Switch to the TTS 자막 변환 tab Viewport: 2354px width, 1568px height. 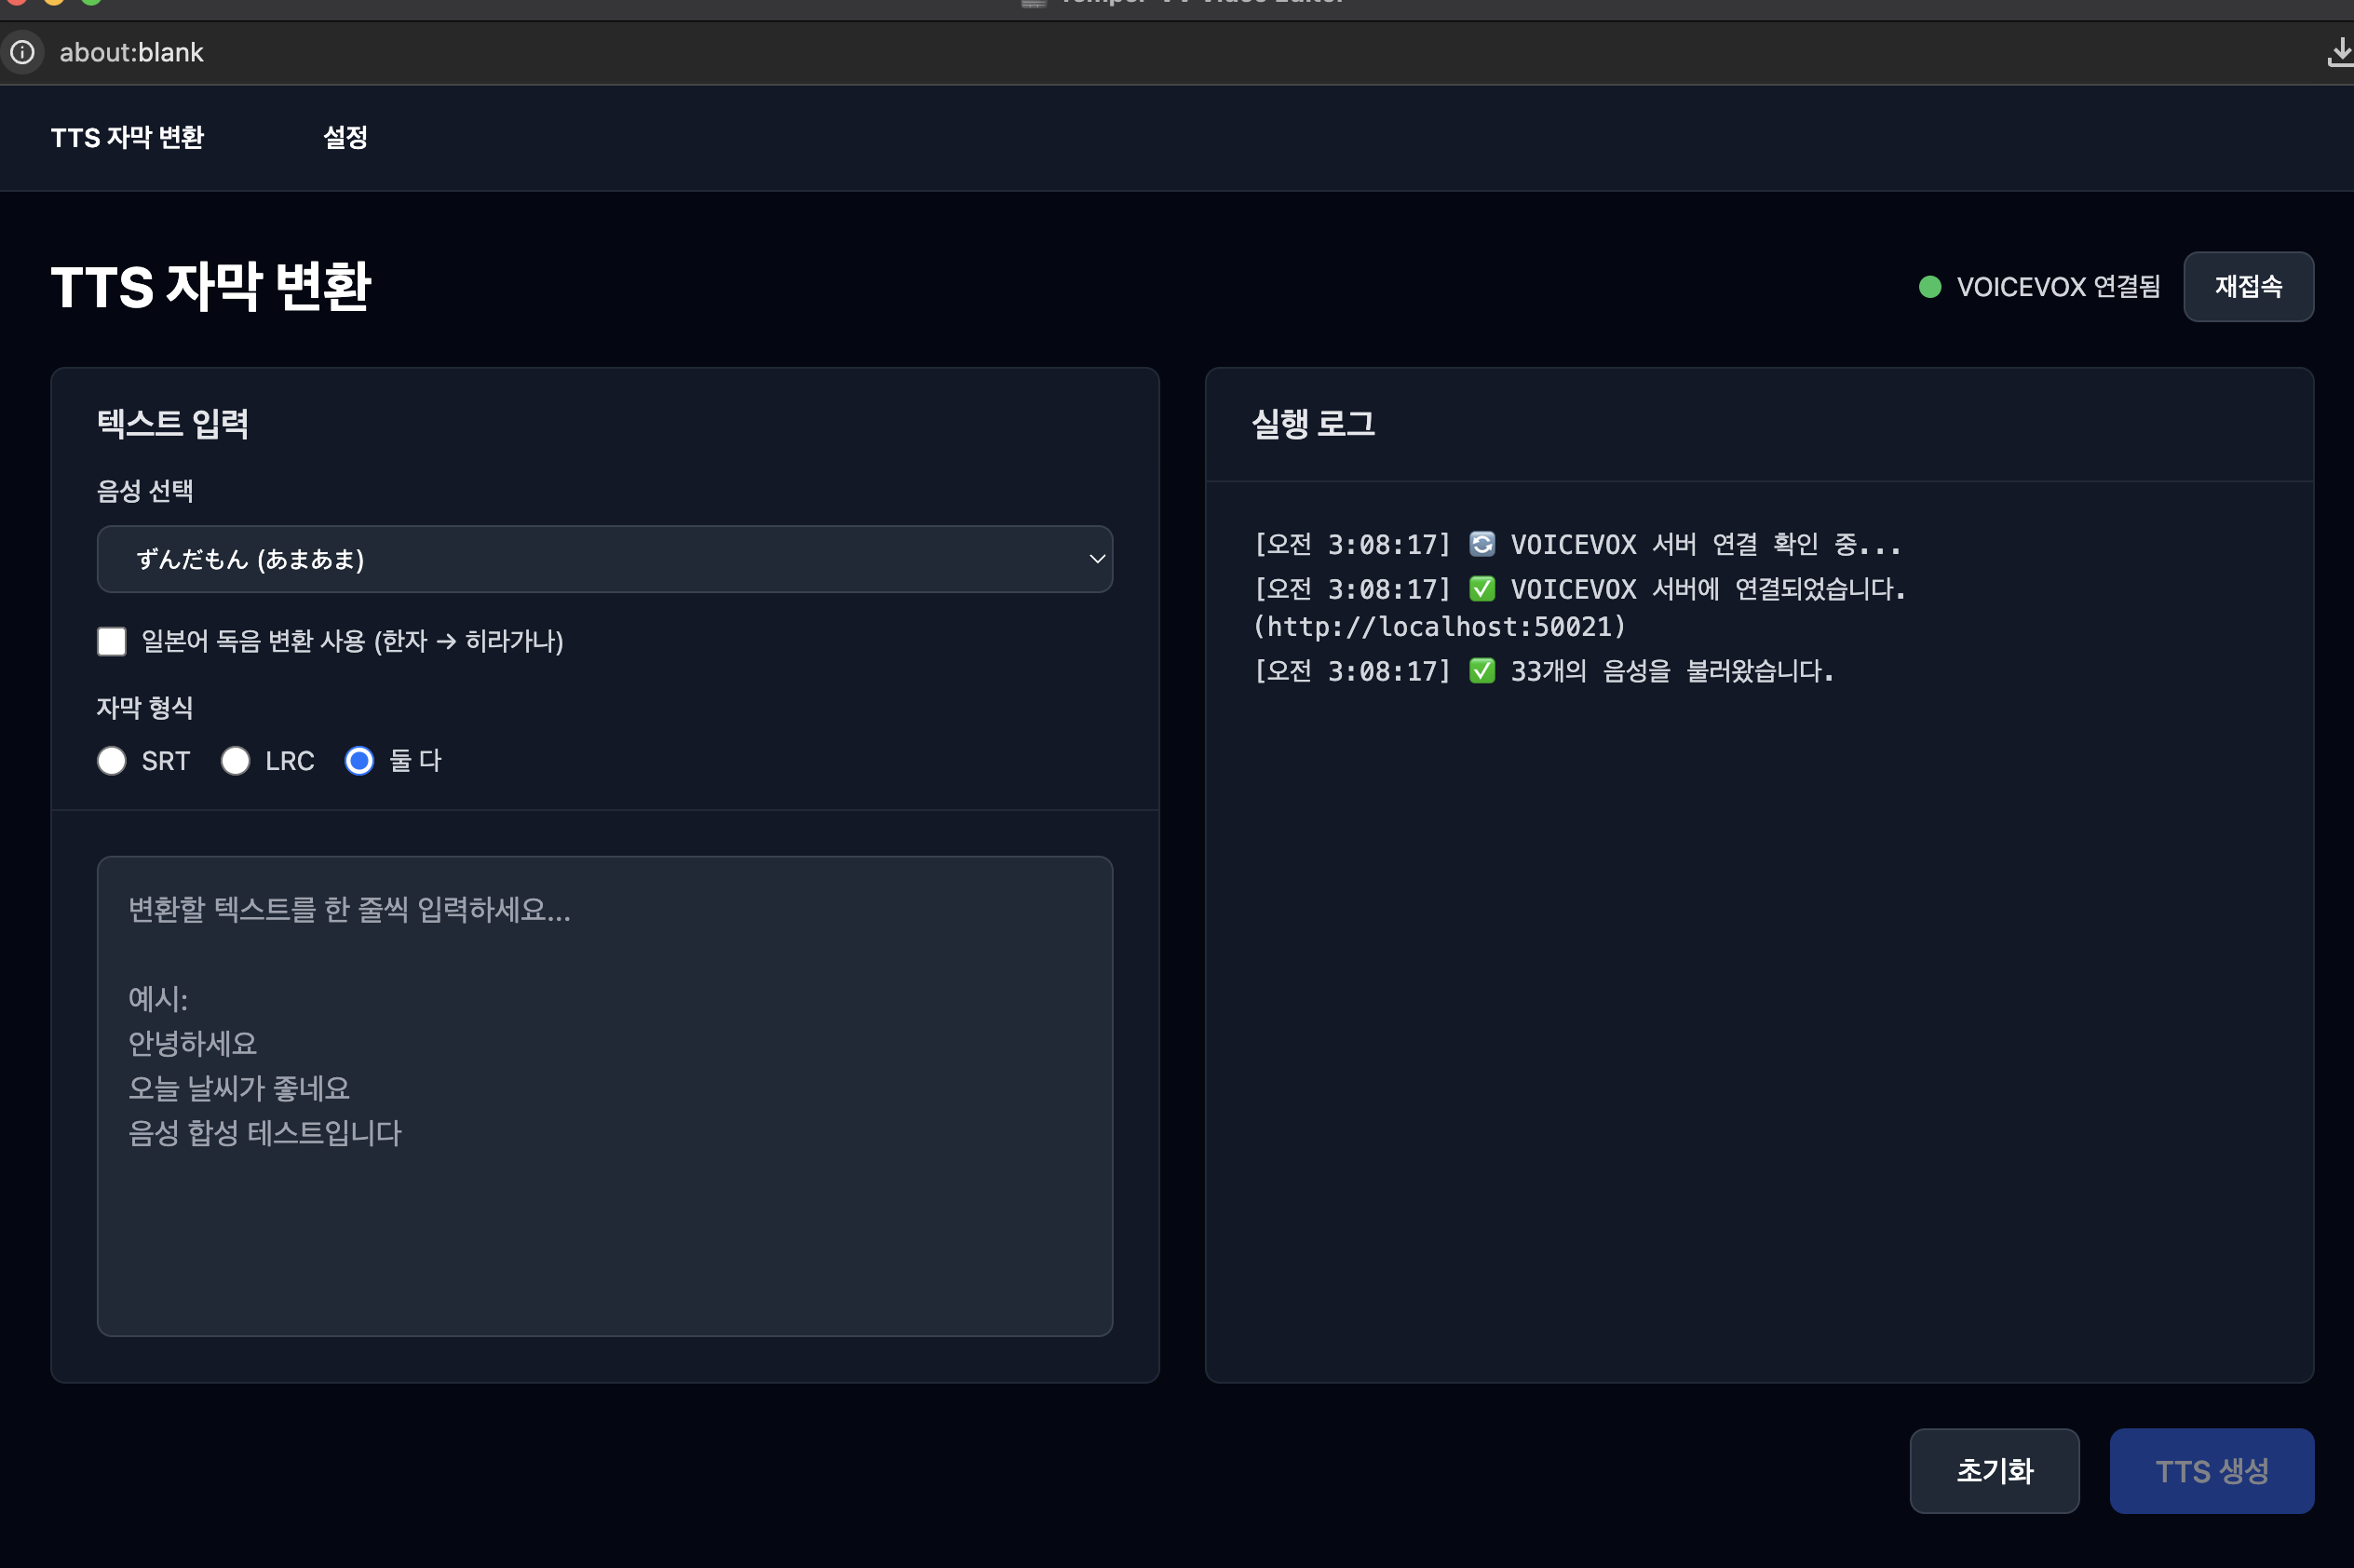127,137
